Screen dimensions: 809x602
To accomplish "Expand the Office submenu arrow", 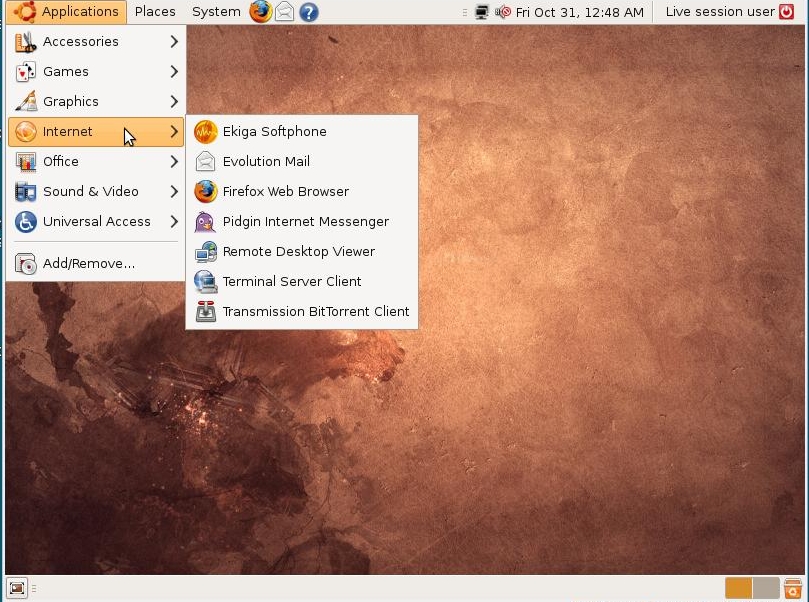I will [174, 161].
